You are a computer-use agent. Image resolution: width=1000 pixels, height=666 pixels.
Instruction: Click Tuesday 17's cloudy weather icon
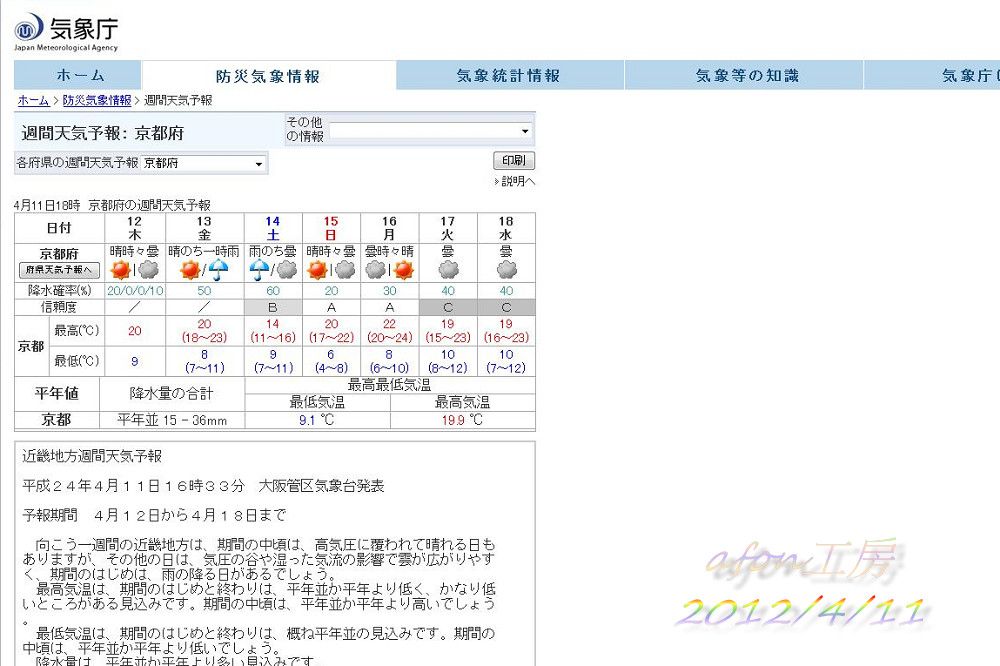click(x=448, y=270)
